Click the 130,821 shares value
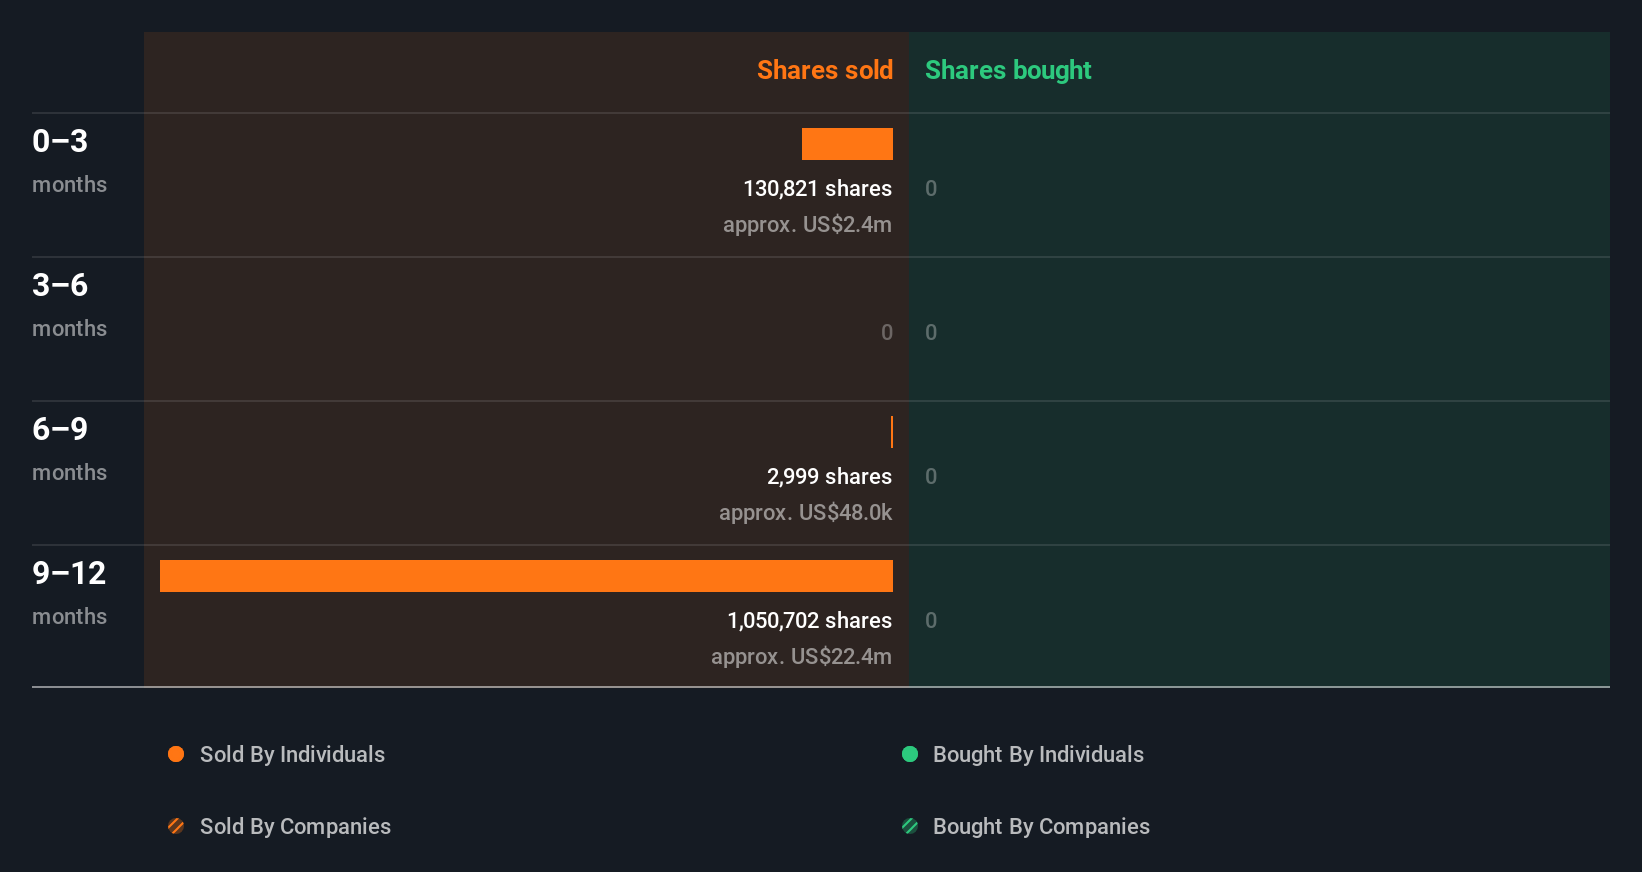This screenshot has width=1642, height=872. (817, 188)
